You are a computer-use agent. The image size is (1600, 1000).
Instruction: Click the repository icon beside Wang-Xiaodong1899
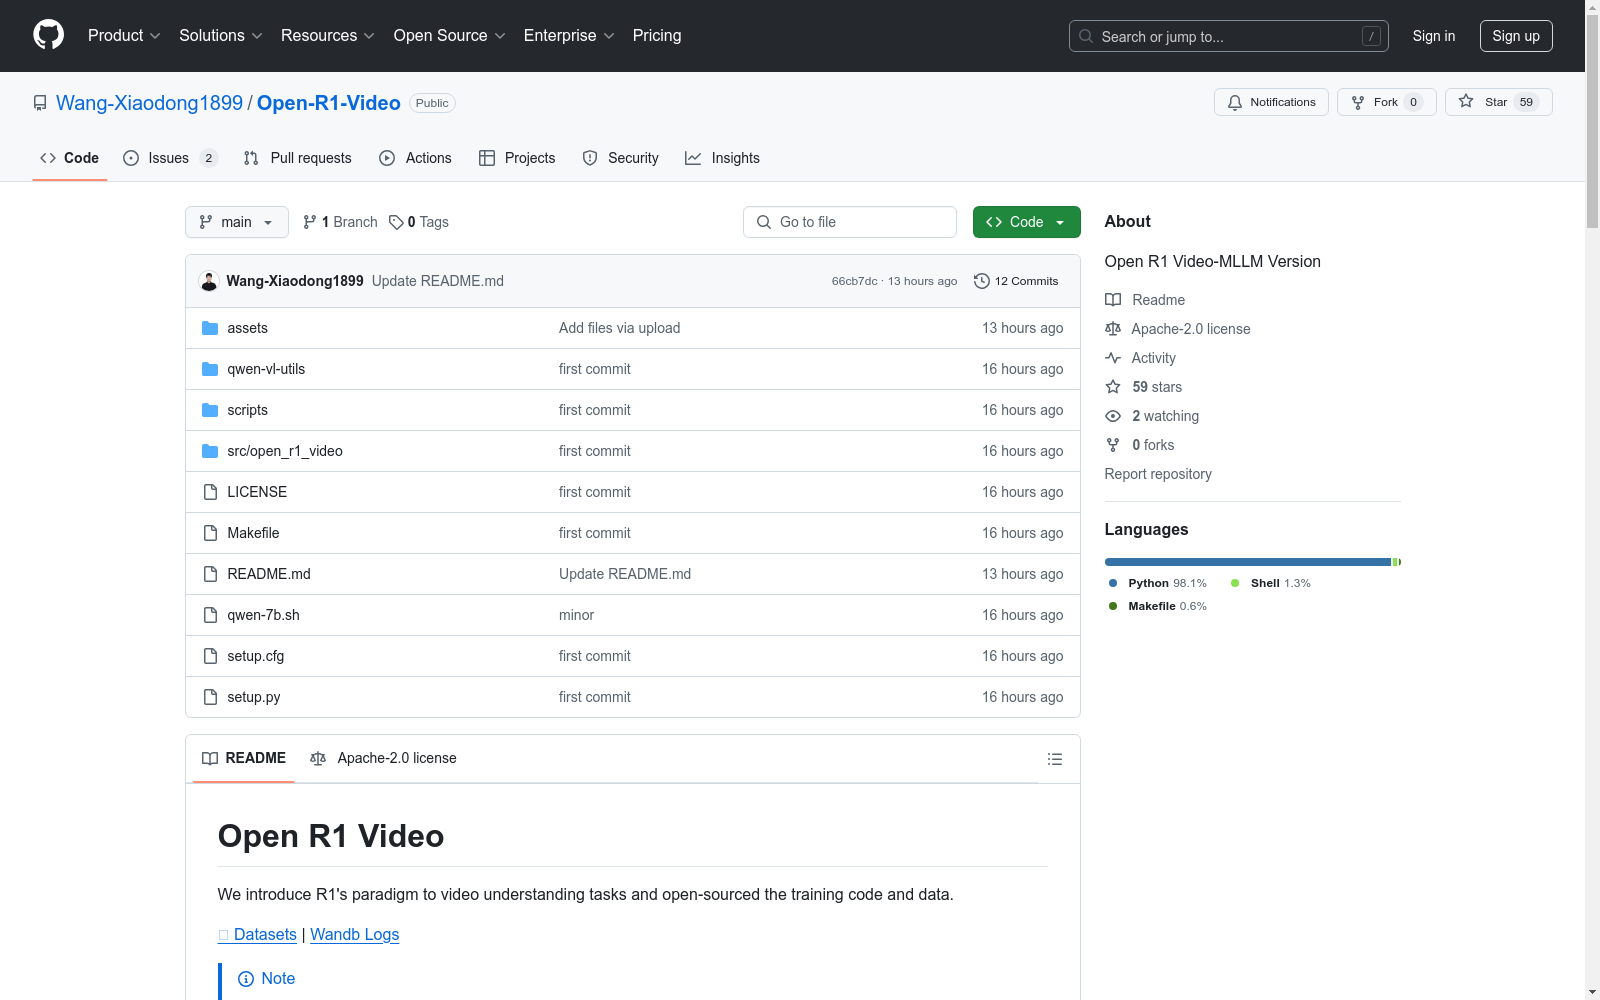coord(40,103)
